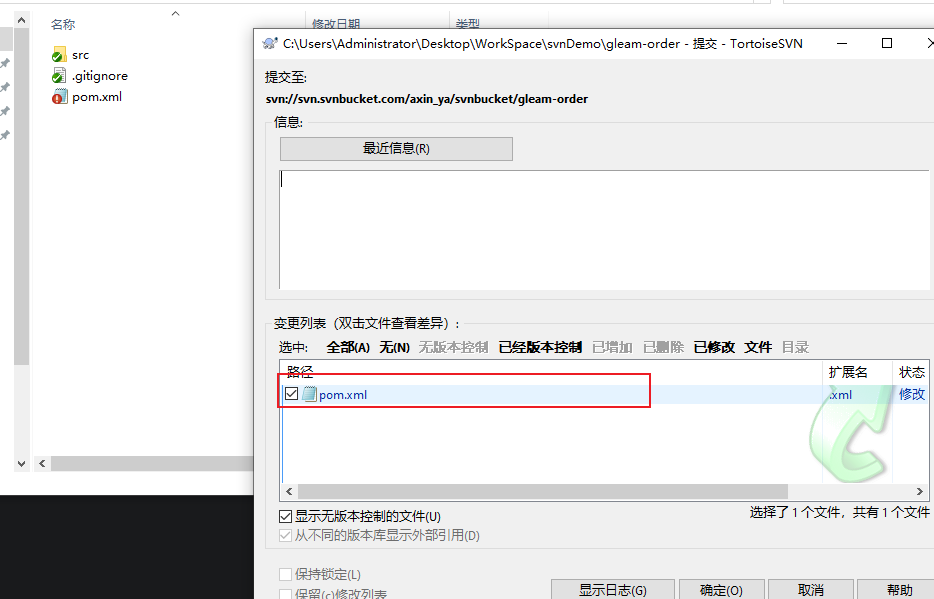The width and height of the screenshot is (934, 599).
Task: Minimize the TortoiseSVN commit dialog
Action: 842,43
